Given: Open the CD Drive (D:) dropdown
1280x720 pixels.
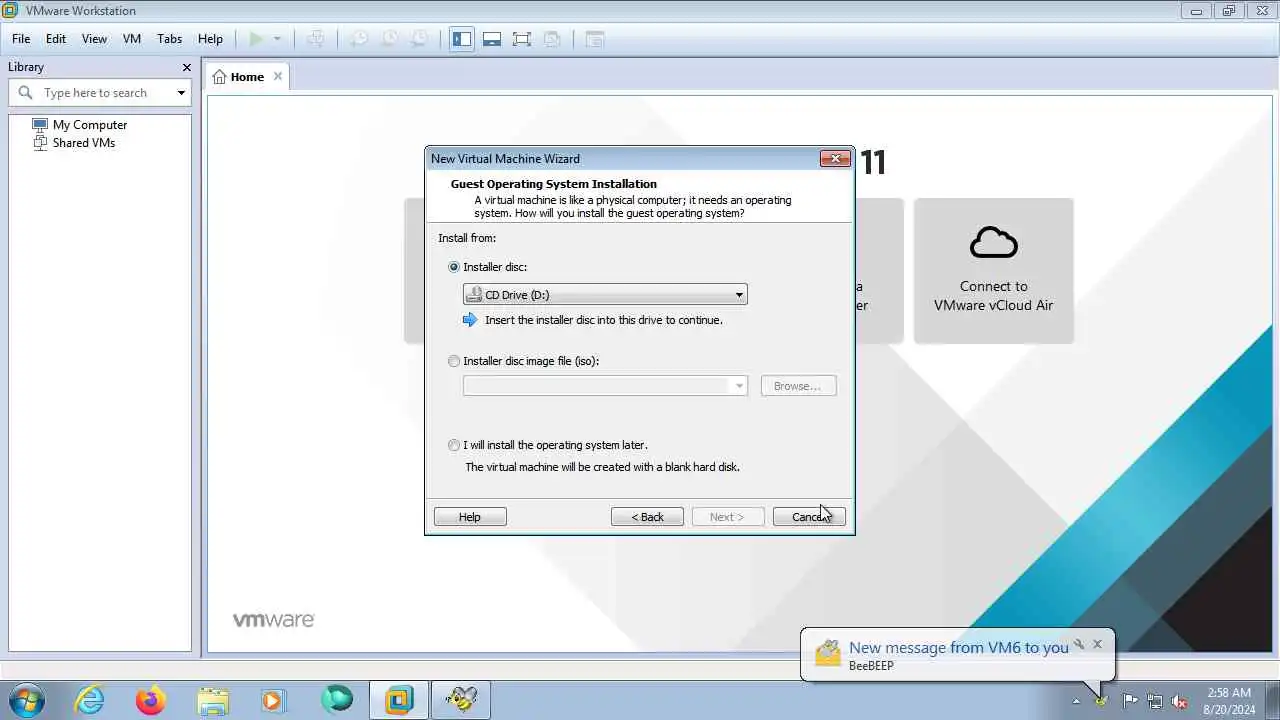Looking at the screenshot, I should pyautogui.click(x=605, y=295).
